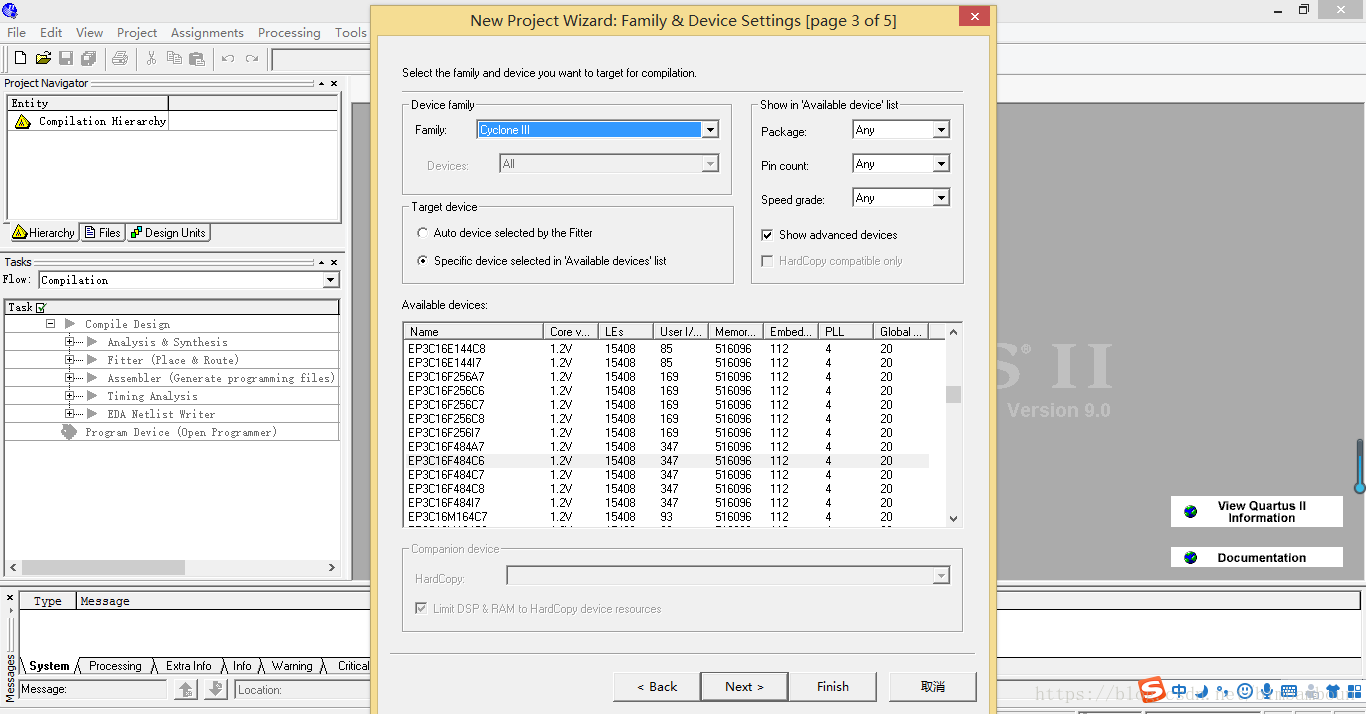Click the Sogou toolbox grid icon
1366x714 pixels.
point(1356,691)
